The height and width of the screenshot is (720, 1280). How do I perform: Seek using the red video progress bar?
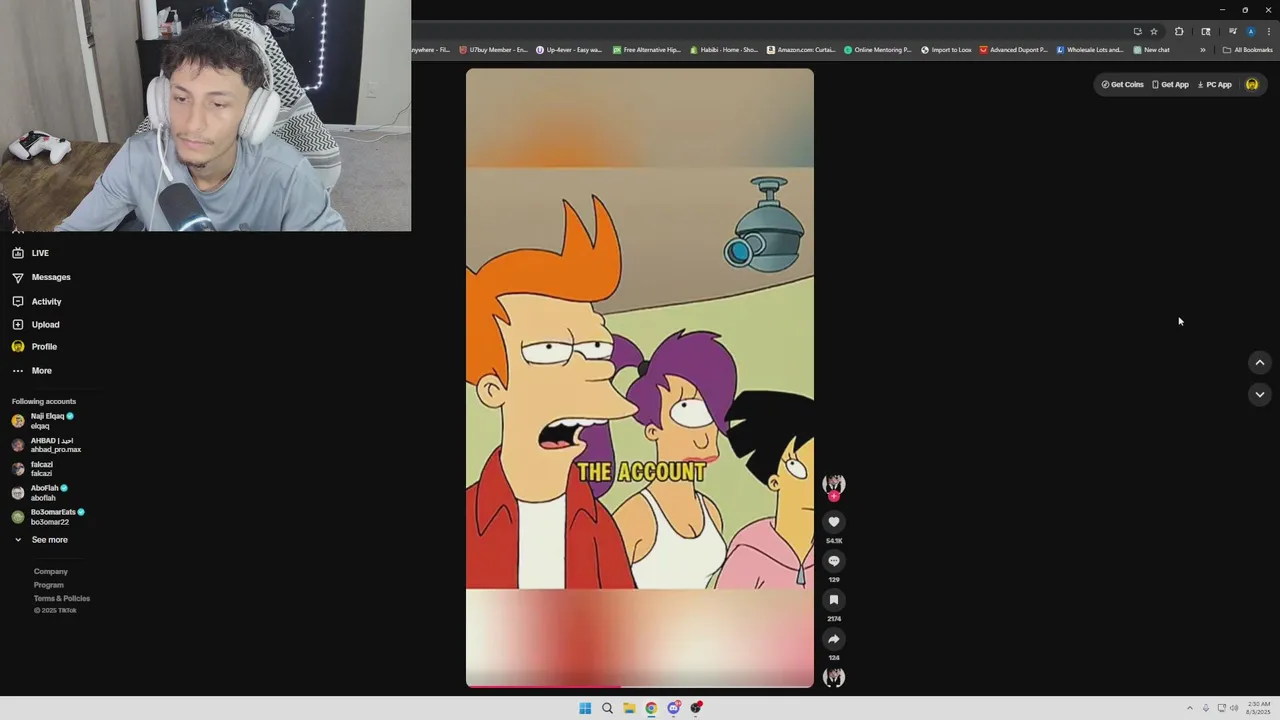pyautogui.click(x=640, y=686)
